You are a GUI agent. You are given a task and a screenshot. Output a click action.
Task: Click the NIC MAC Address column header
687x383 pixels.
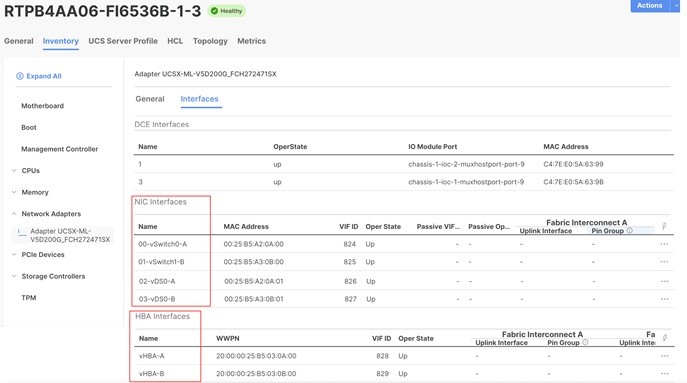pyautogui.click(x=246, y=227)
